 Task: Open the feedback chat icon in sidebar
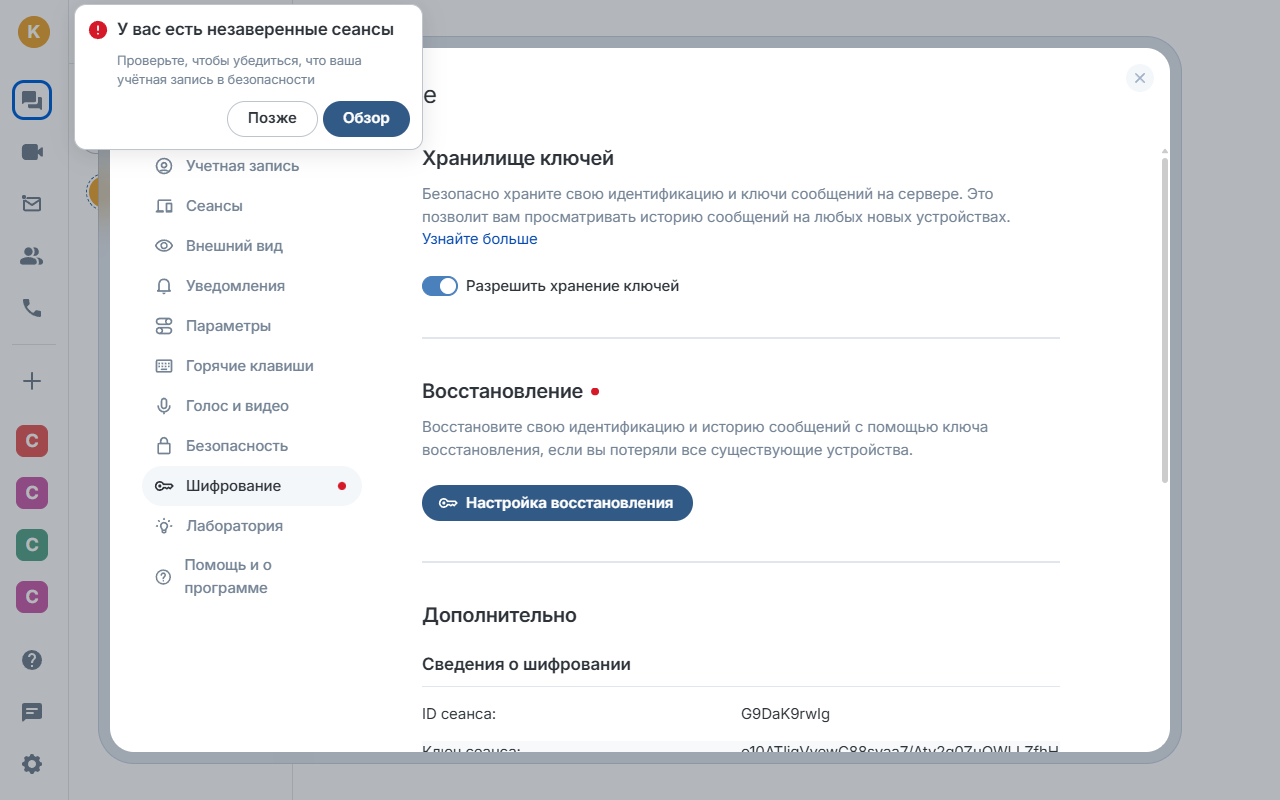[32, 712]
